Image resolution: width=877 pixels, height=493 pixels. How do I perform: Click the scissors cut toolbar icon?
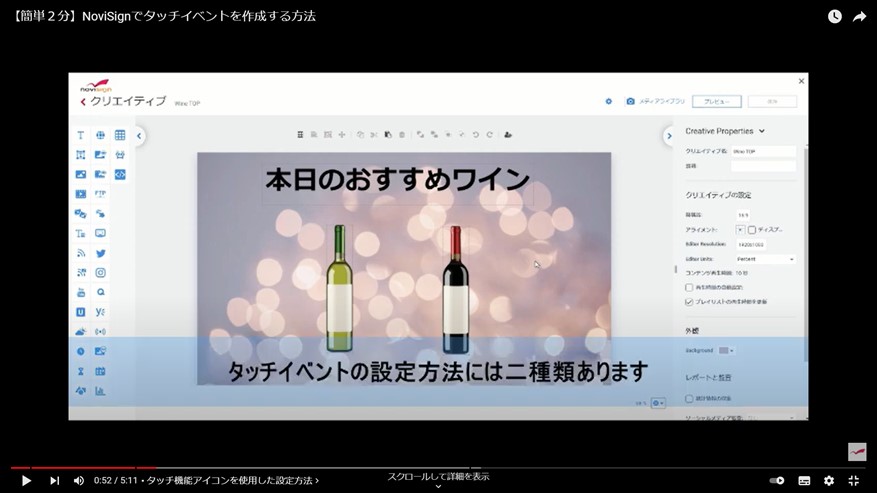click(x=374, y=135)
